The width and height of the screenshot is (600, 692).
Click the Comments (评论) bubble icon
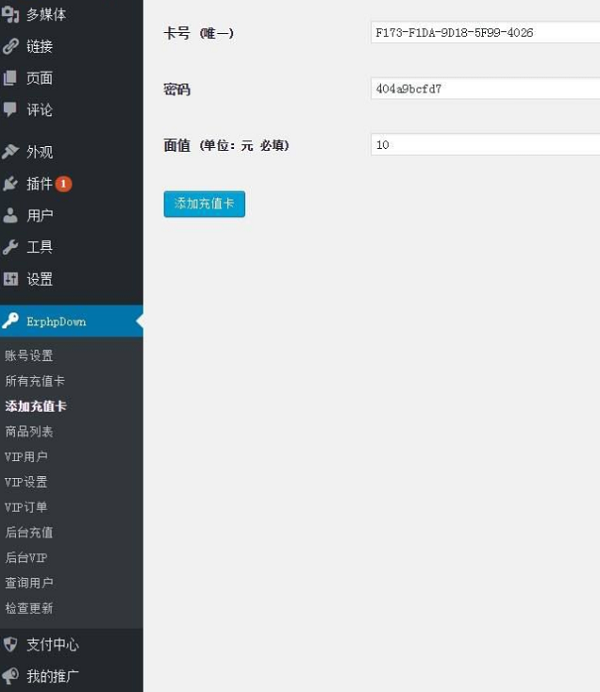coord(10,109)
